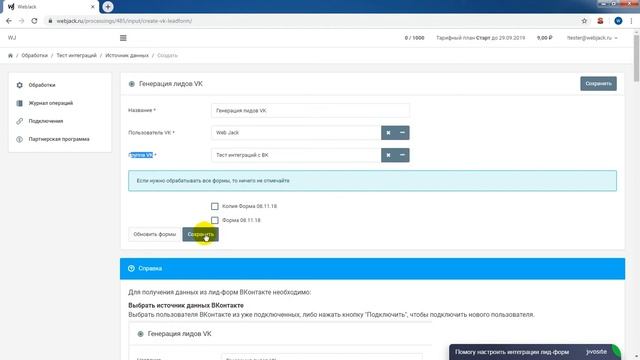Open a new browser tab
Image resolution: width=640 pixels, height=360 pixels.
click(x=108, y=7)
